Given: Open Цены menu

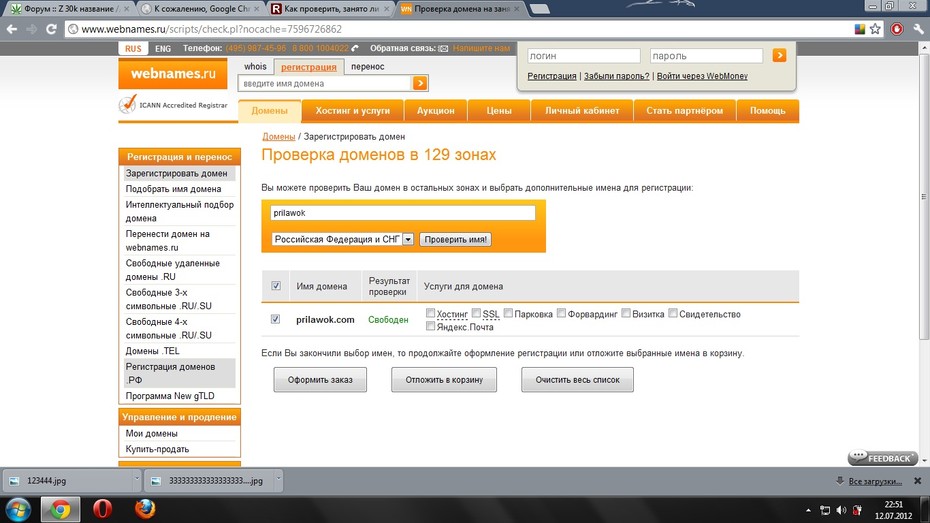Looking at the screenshot, I should (x=499, y=111).
